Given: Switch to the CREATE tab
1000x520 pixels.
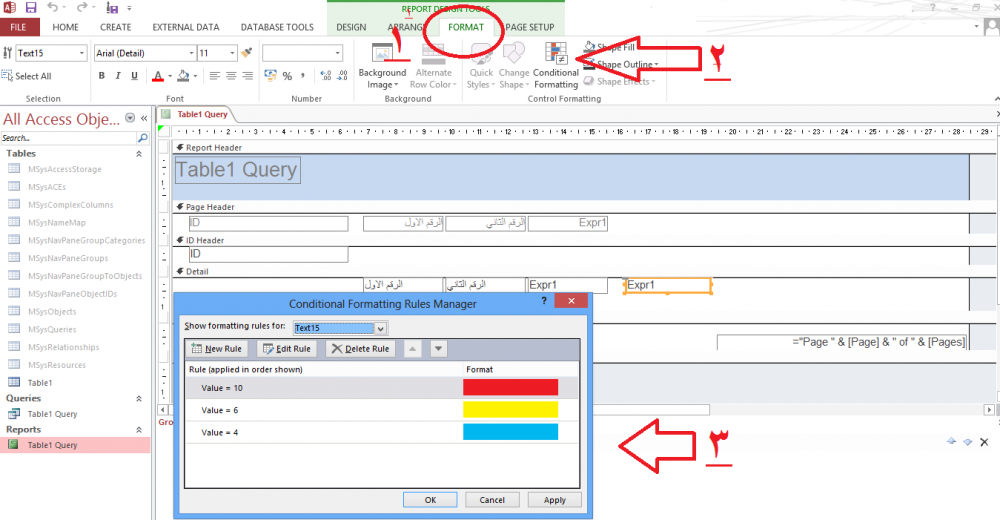Looking at the screenshot, I should pyautogui.click(x=115, y=27).
